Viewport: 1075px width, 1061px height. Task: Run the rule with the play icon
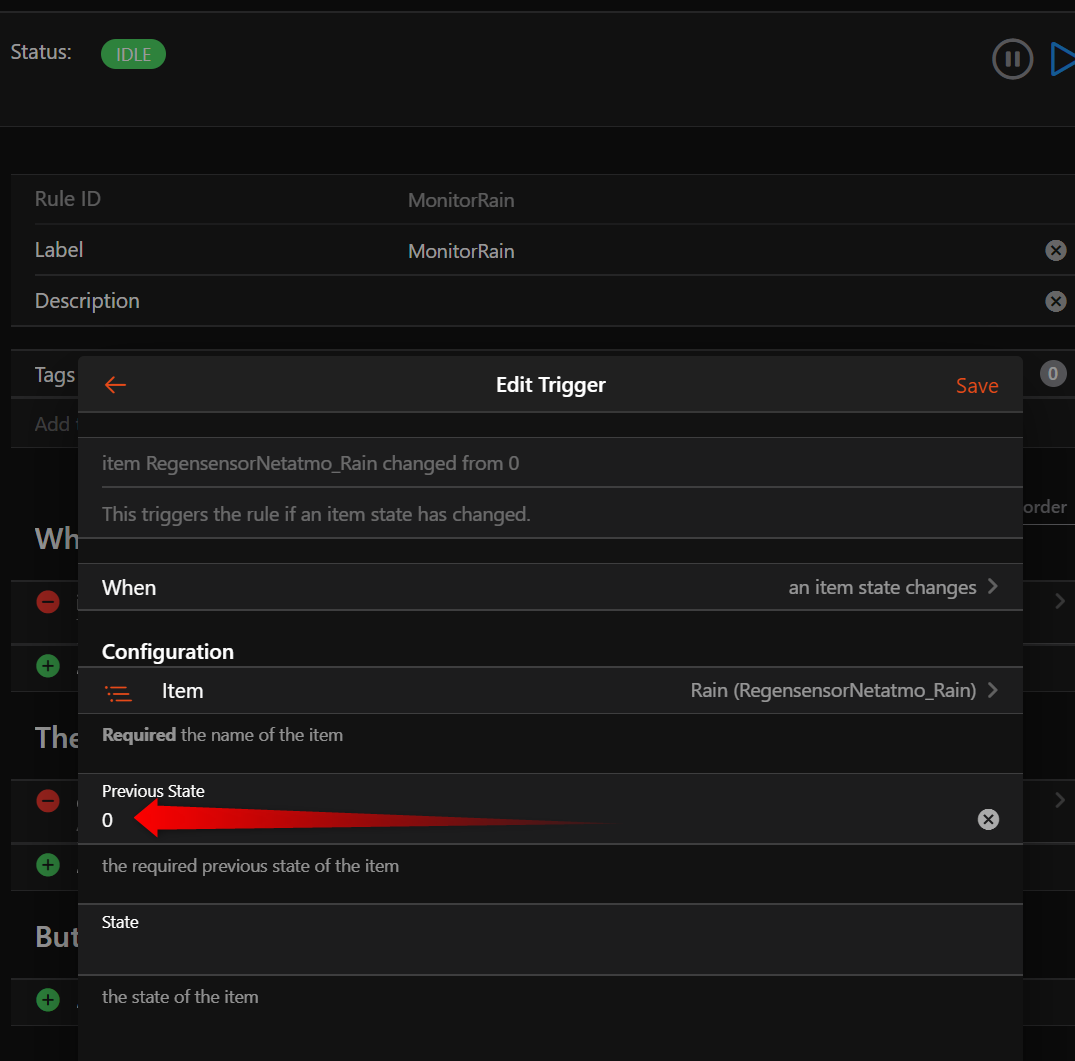[x=1062, y=59]
